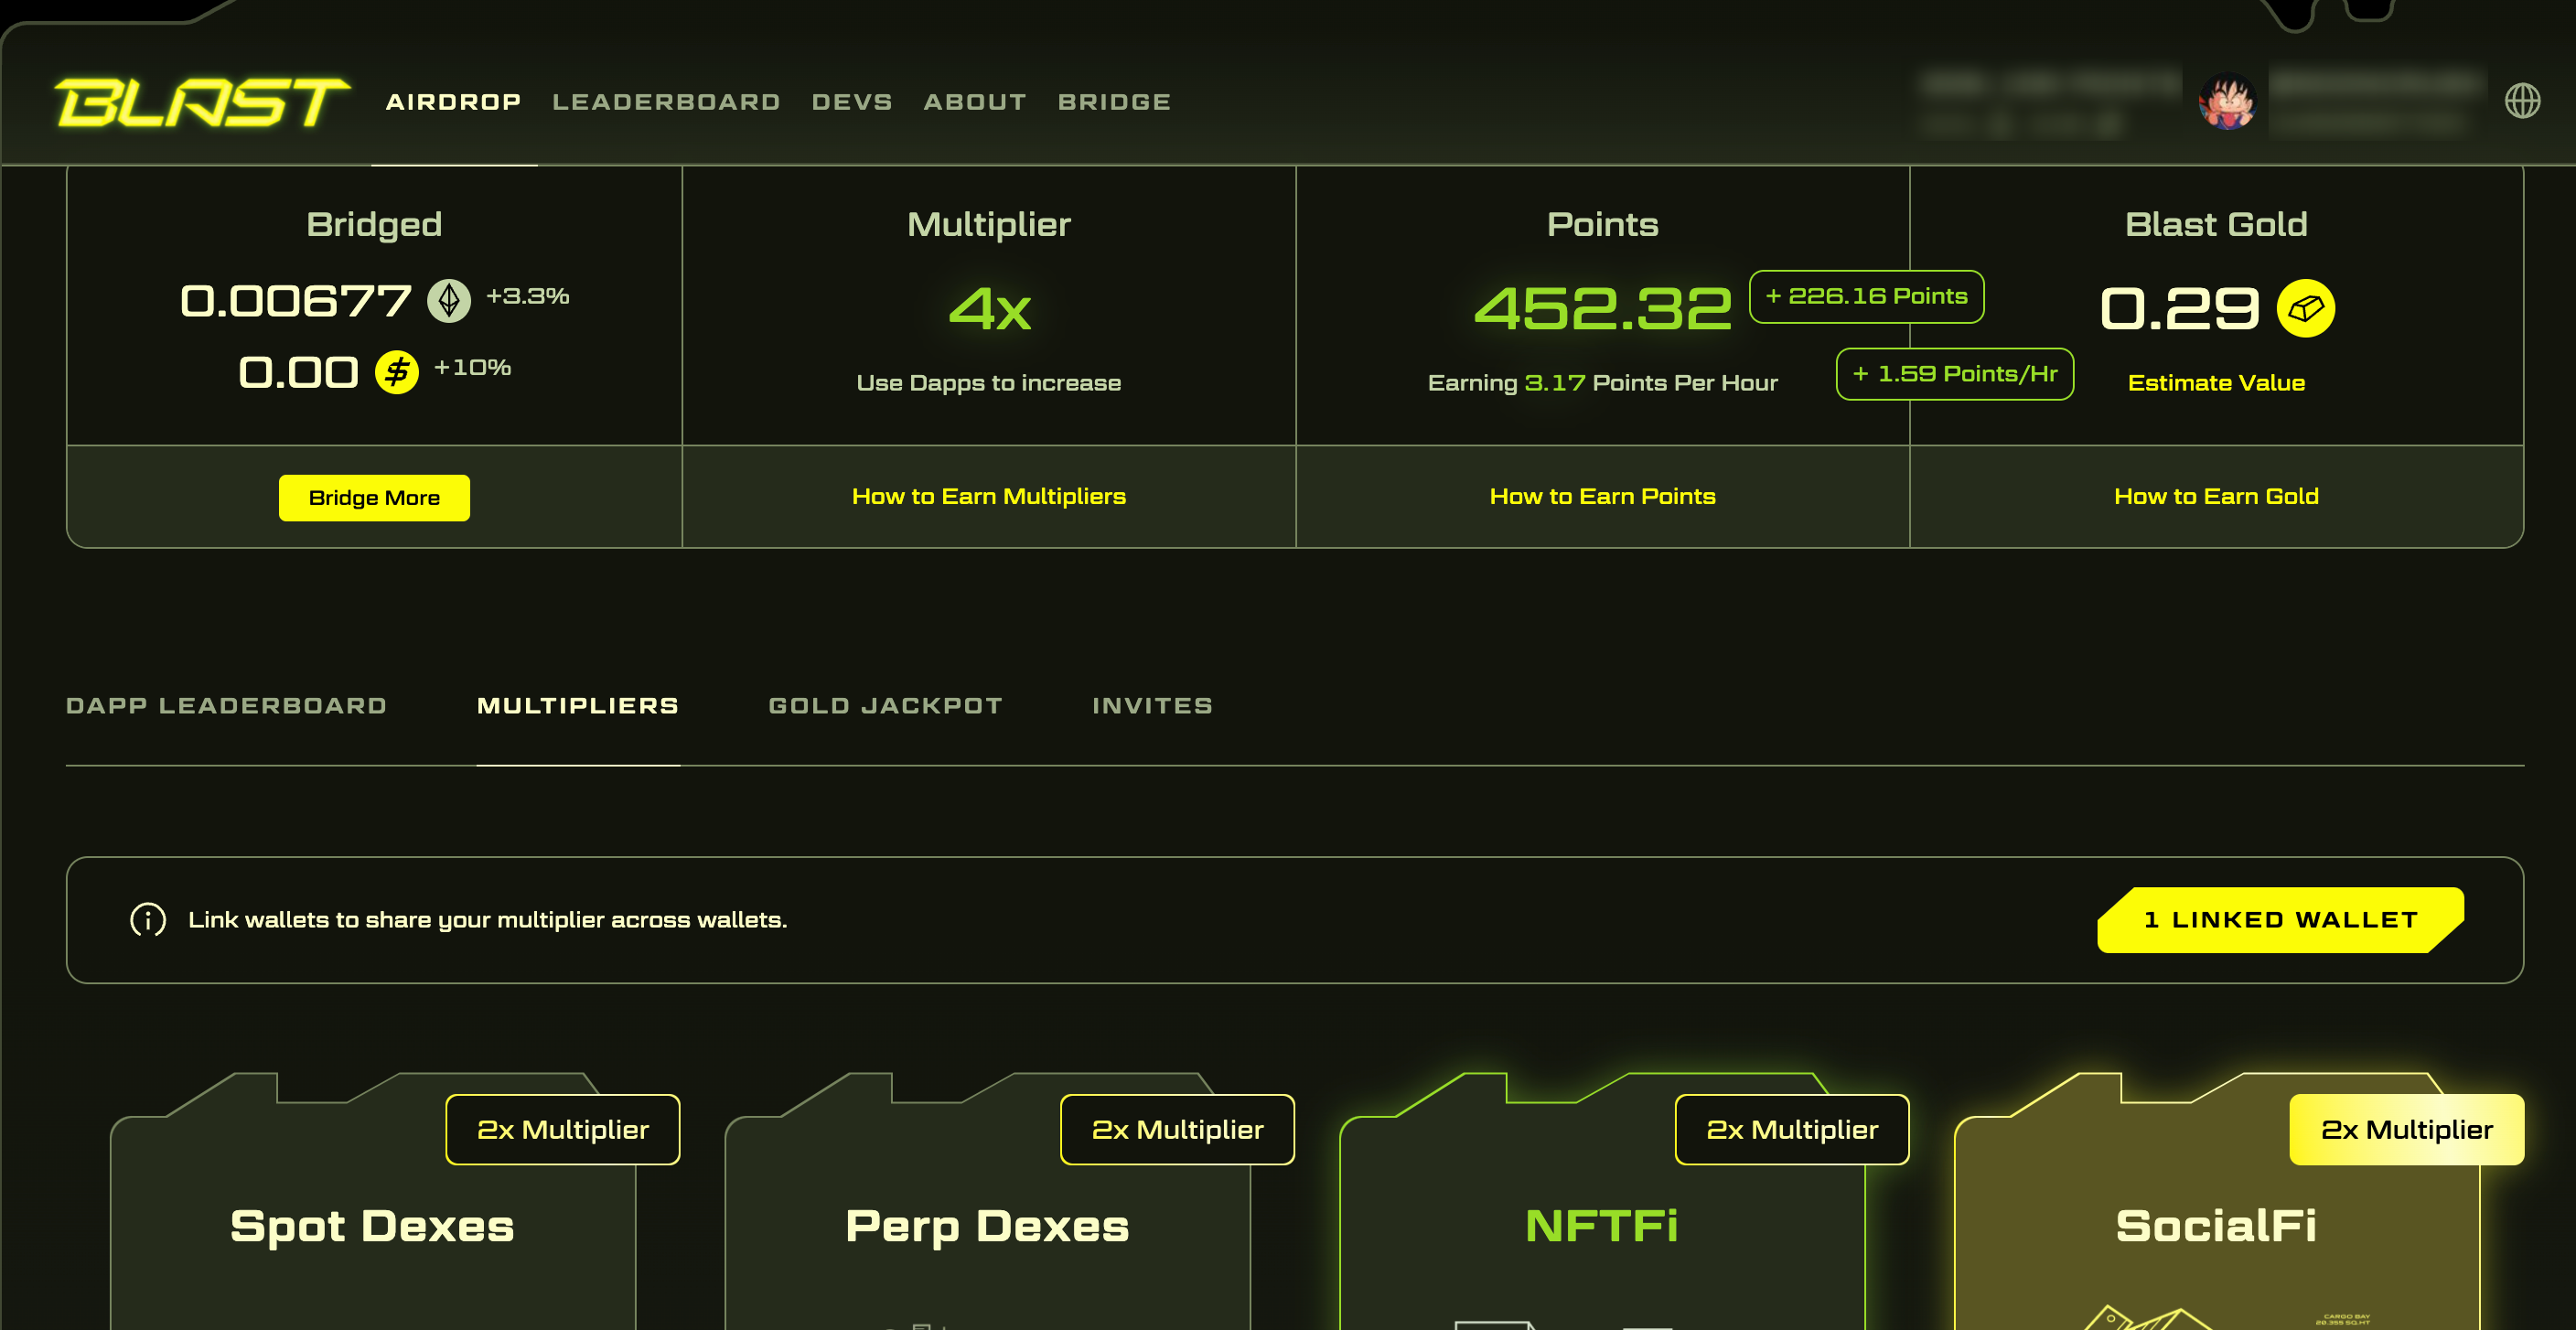
Task: Click the Bridged column heading
Action: tap(374, 225)
